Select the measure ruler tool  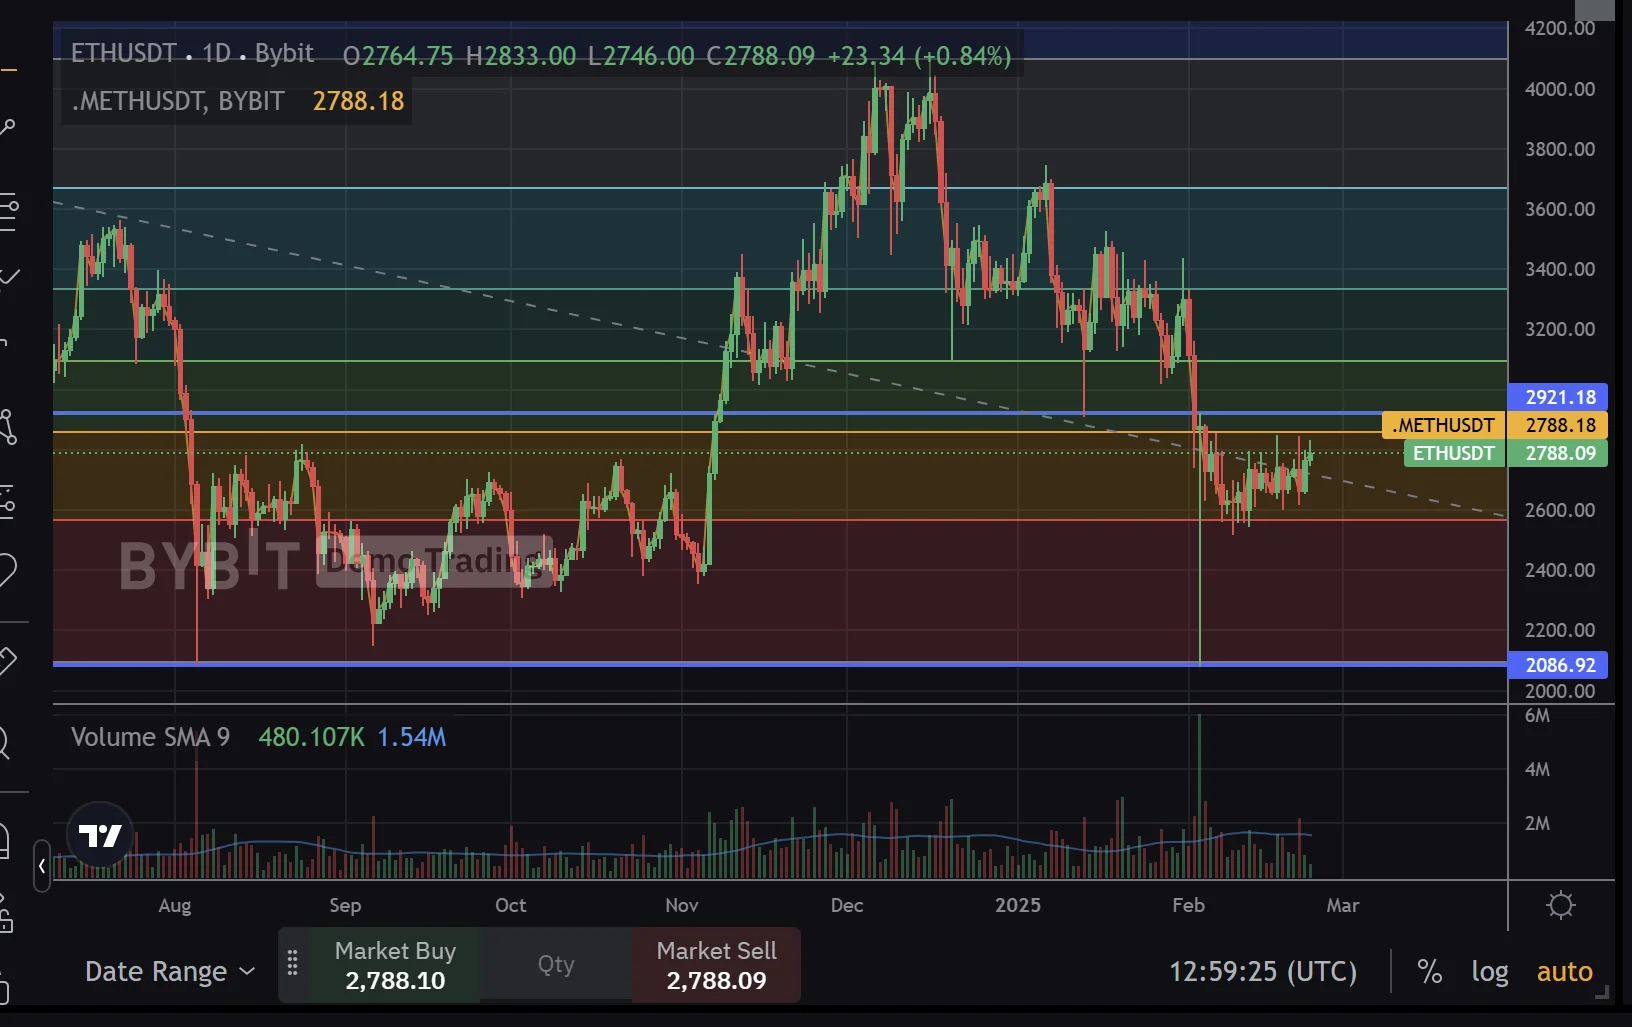point(8,660)
